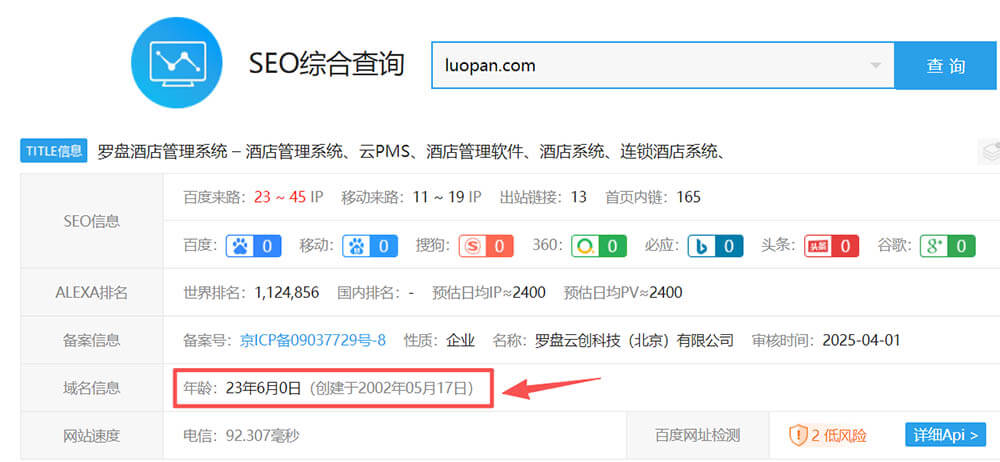Click the 谷歌 Google index badge
The height and width of the screenshot is (462, 1000).
(948, 246)
